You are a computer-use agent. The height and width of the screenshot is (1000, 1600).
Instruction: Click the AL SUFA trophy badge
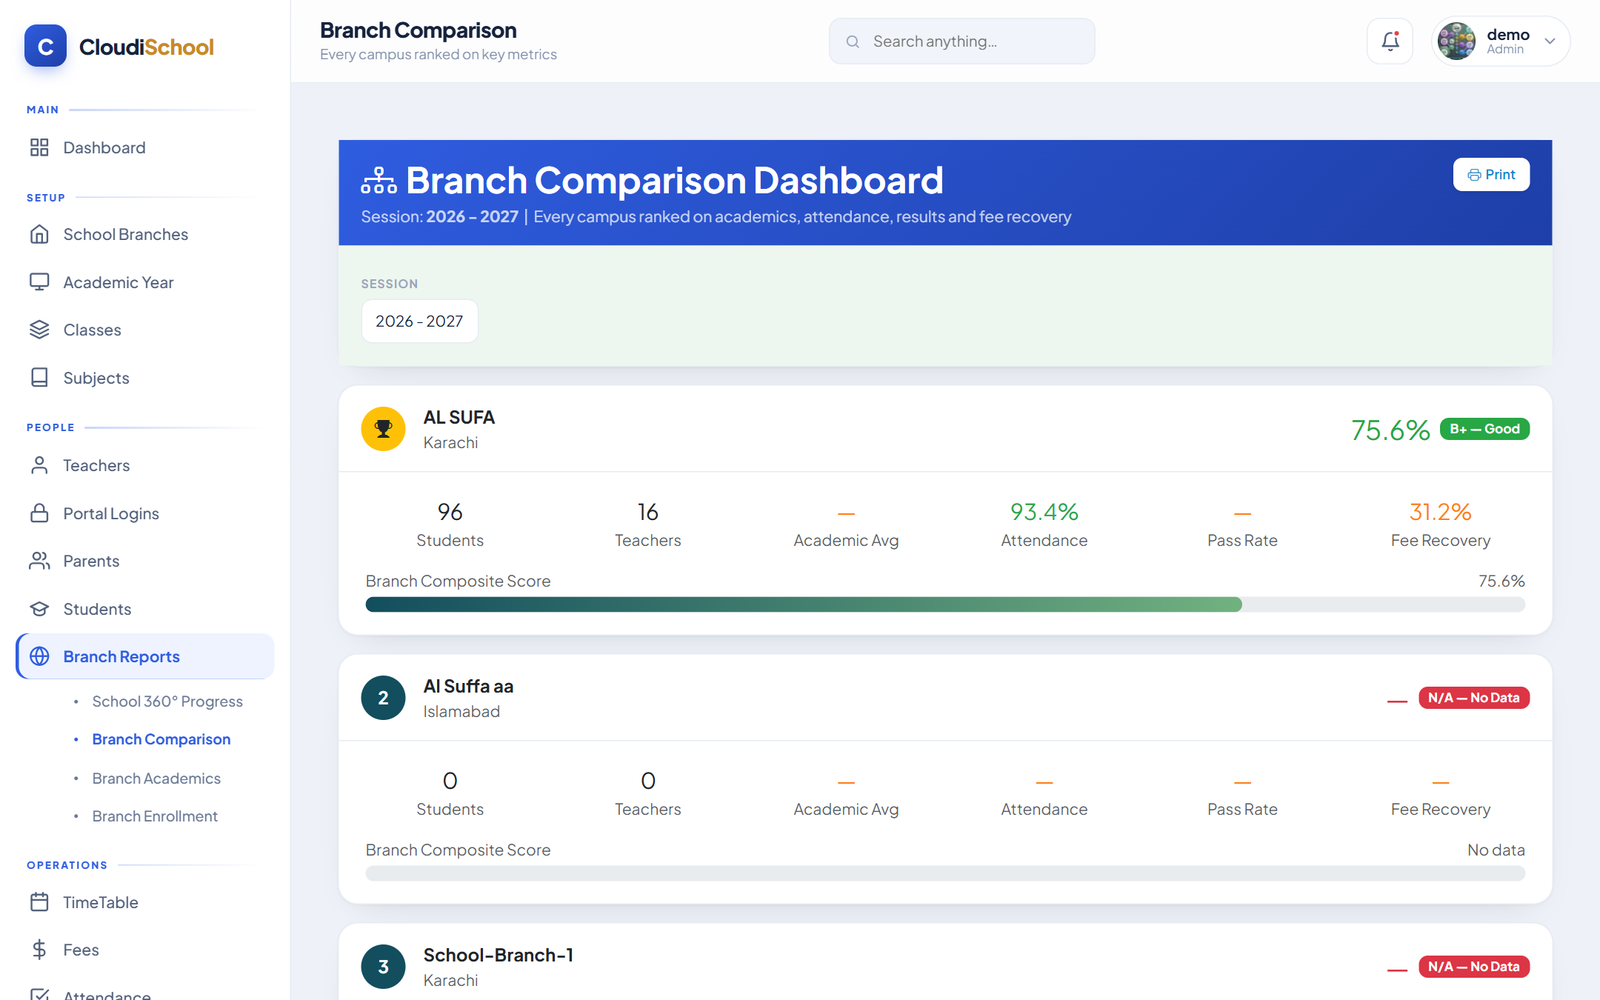pos(383,429)
